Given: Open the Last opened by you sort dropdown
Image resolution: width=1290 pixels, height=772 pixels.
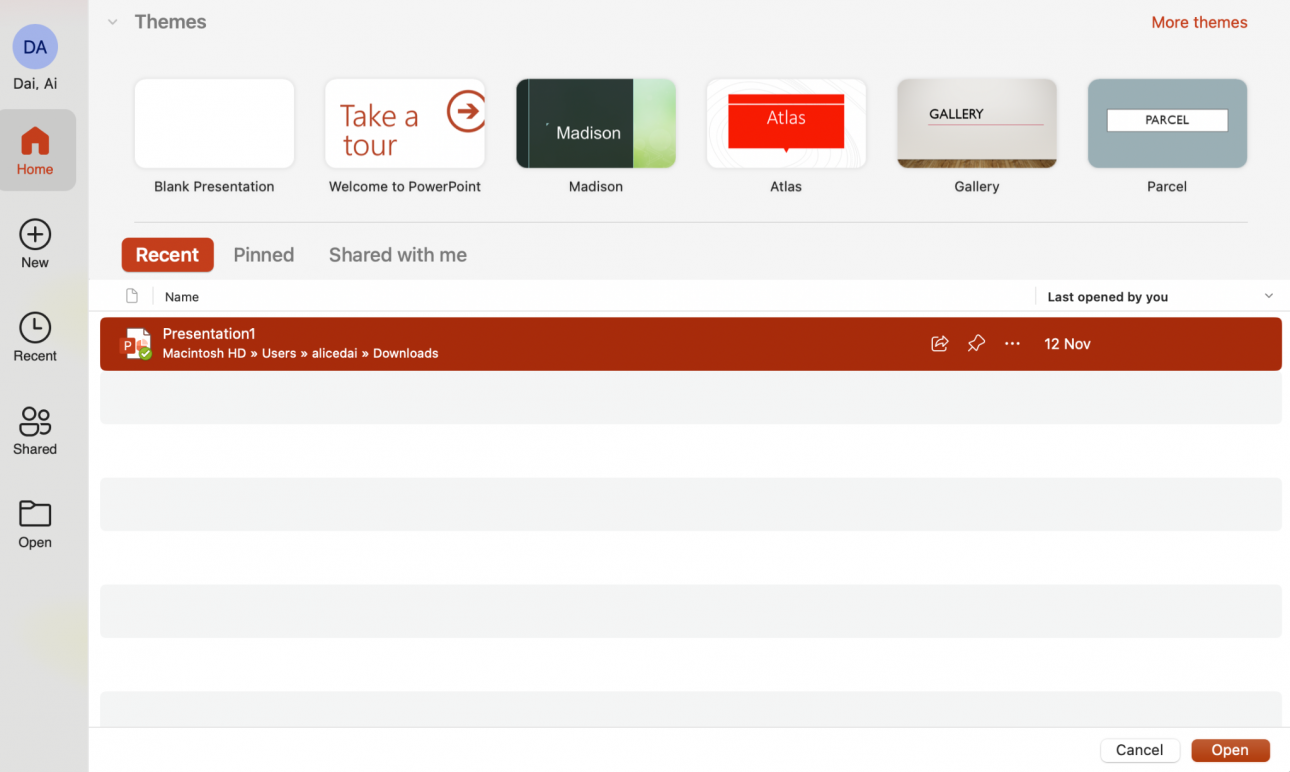Looking at the screenshot, I should pos(1269,296).
